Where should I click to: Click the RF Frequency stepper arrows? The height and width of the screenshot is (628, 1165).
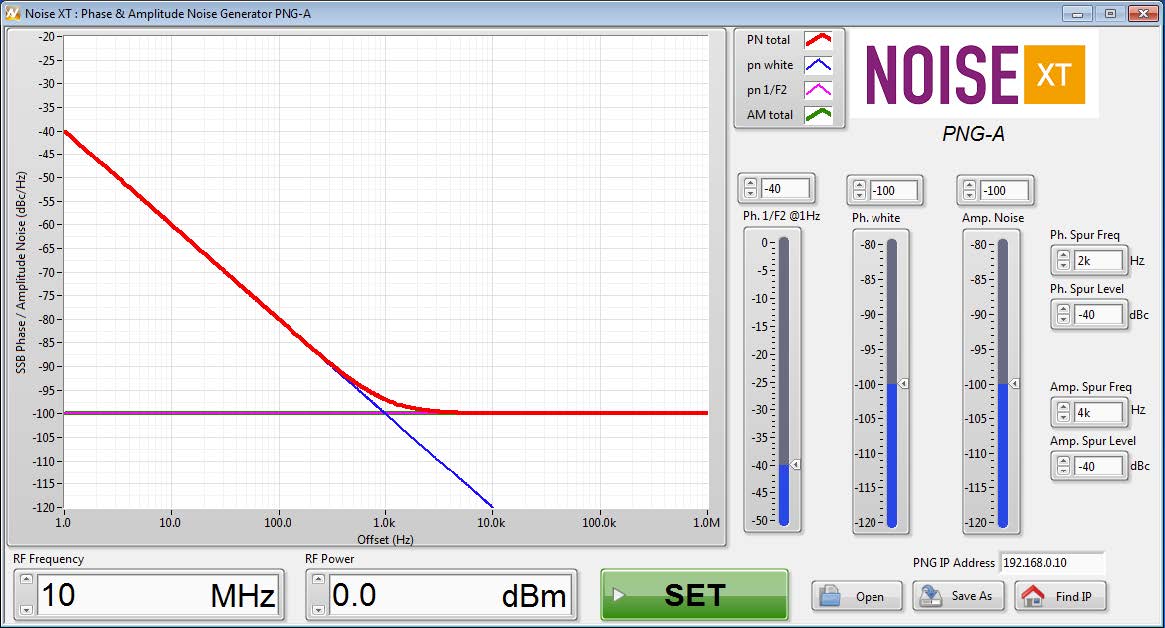tap(24, 597)
